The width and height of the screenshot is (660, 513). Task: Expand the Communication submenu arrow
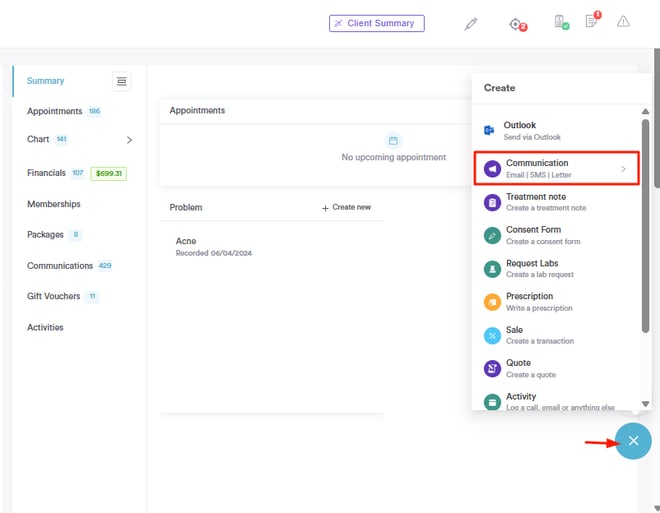point(623,169)
